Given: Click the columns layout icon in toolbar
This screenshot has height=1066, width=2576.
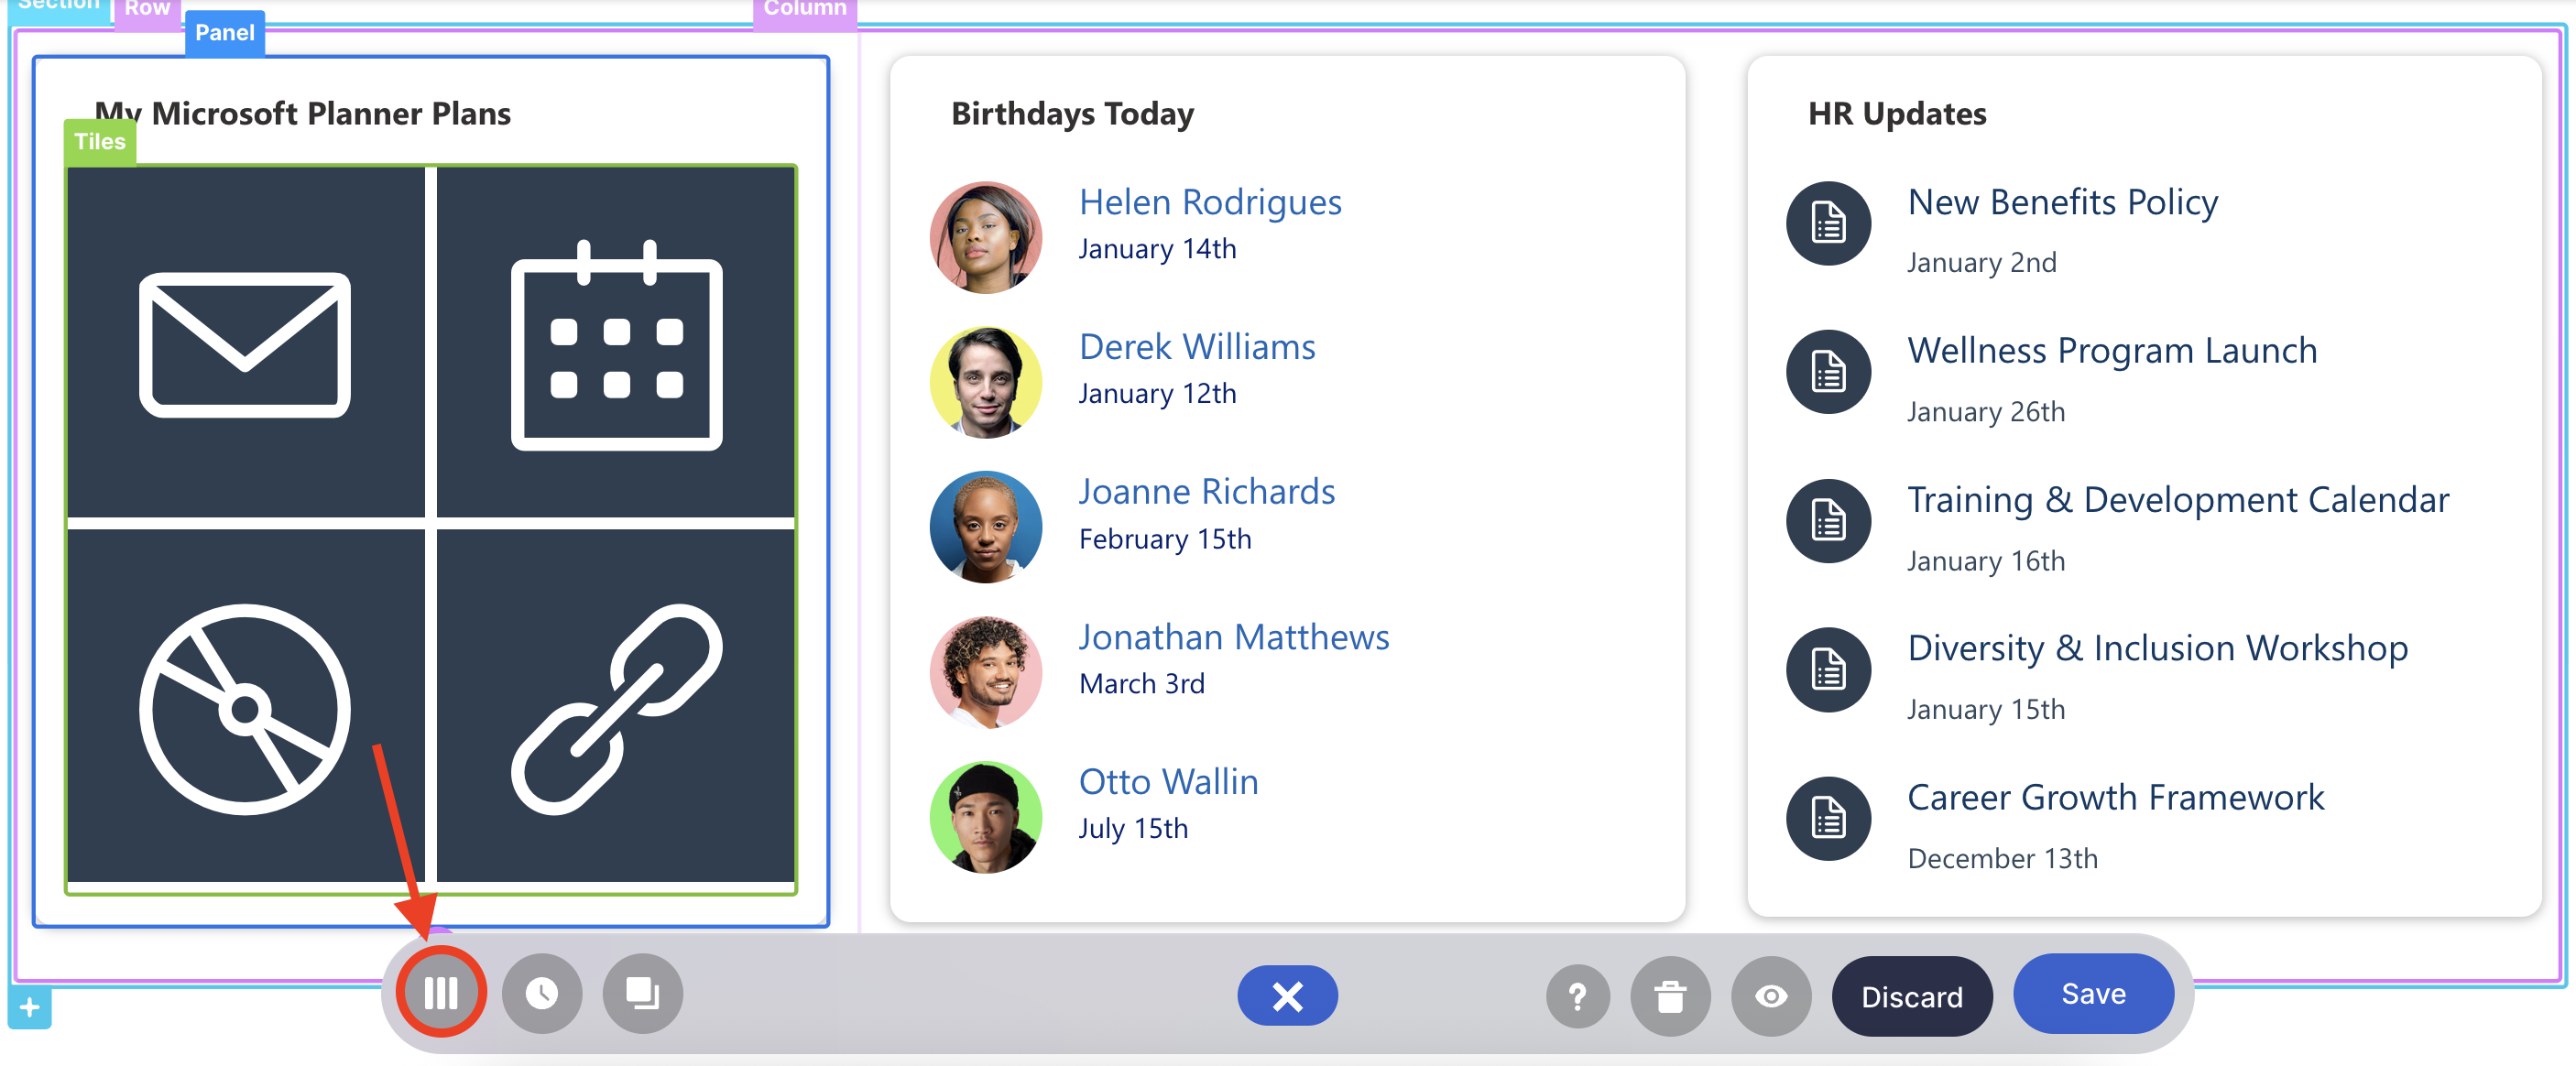Looking at the screenshot, I should [x=441, y=993].
